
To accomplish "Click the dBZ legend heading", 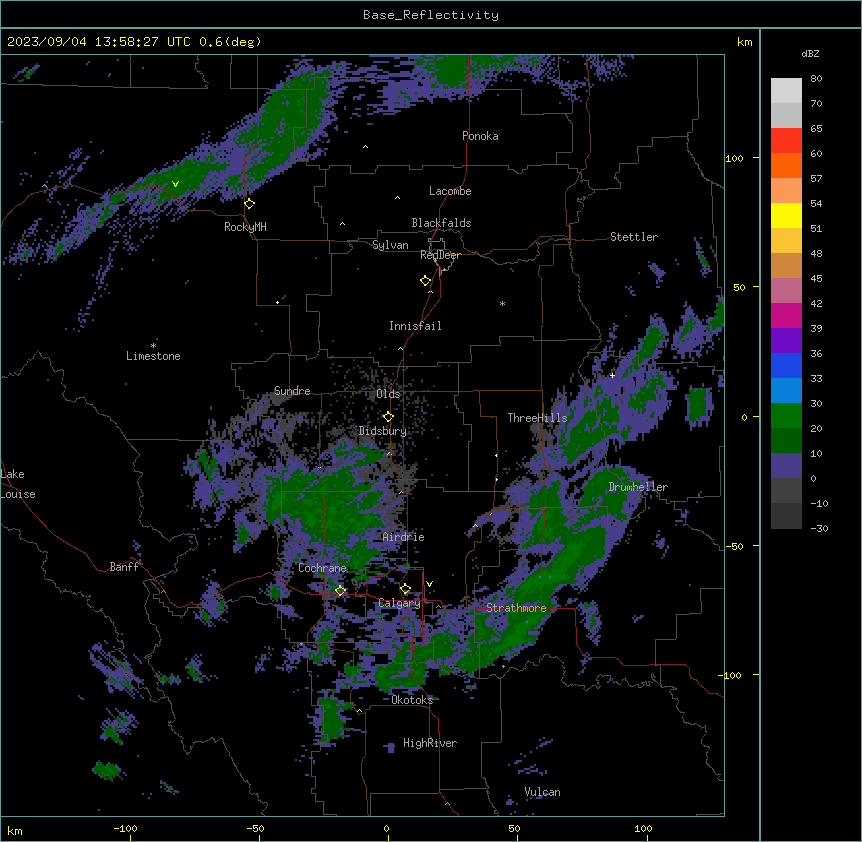I will [810, 53].
